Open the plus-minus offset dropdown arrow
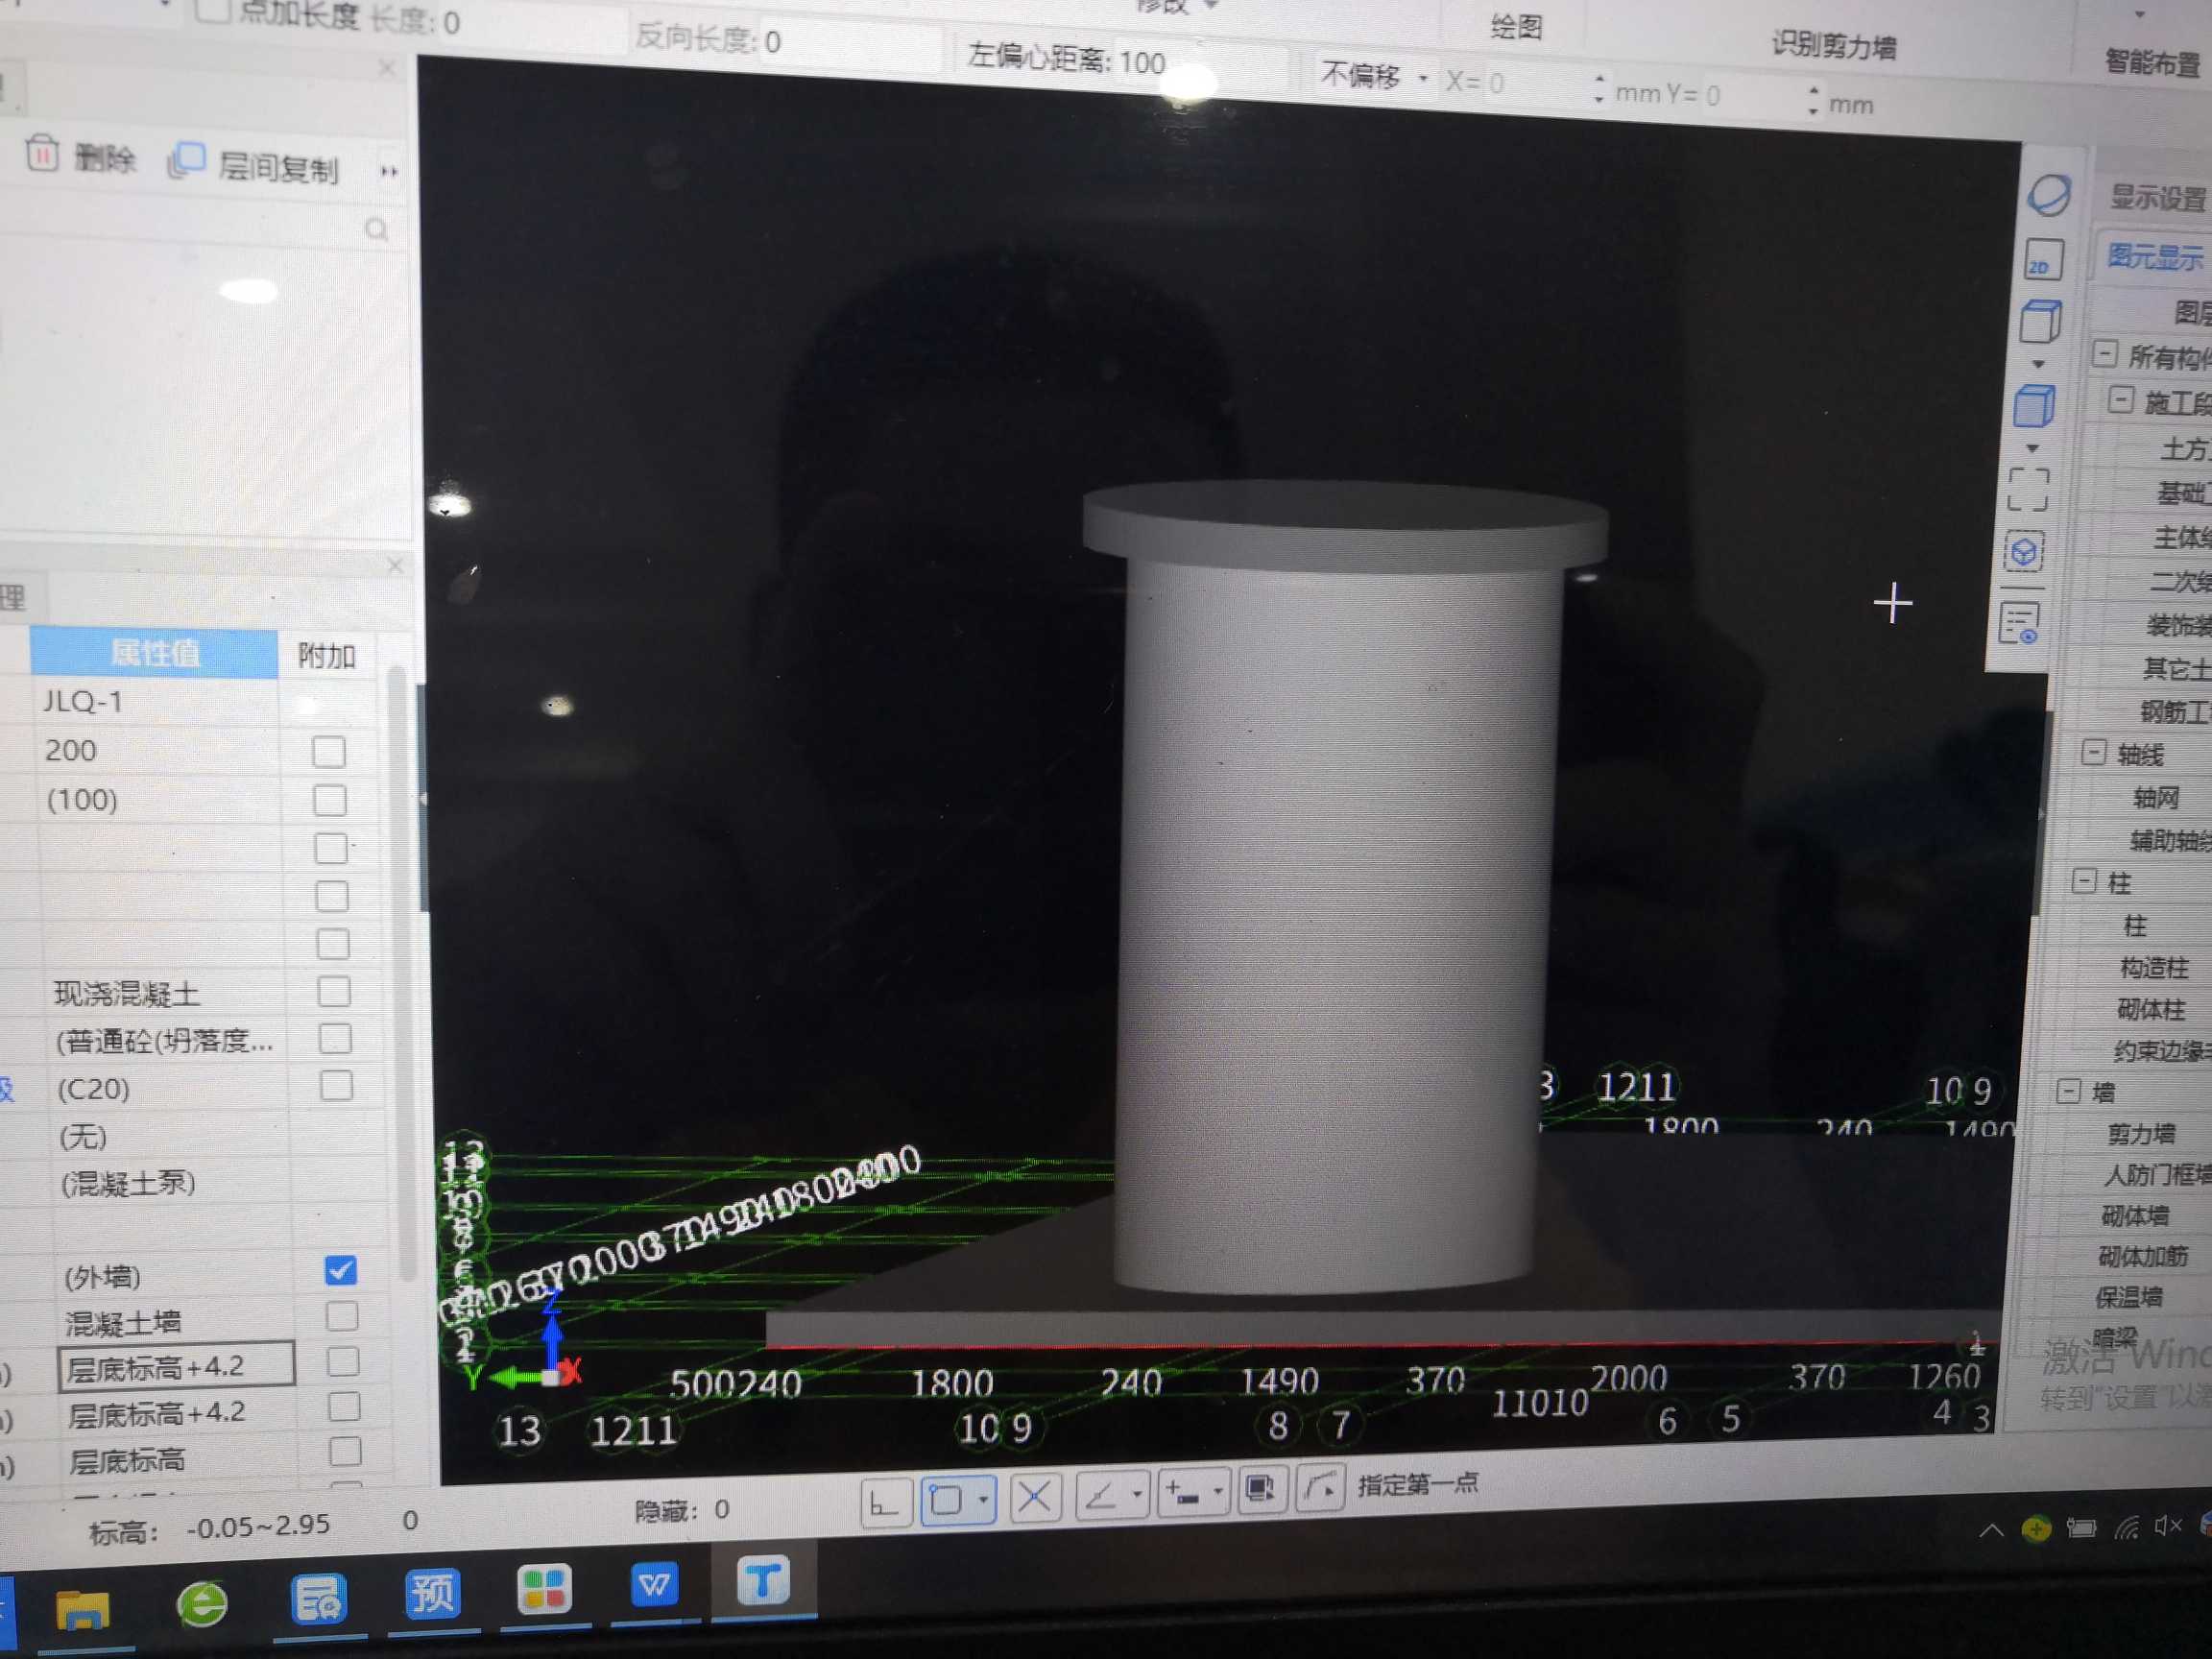Viewport: 2212px width, 1659px height. 1218,1493
